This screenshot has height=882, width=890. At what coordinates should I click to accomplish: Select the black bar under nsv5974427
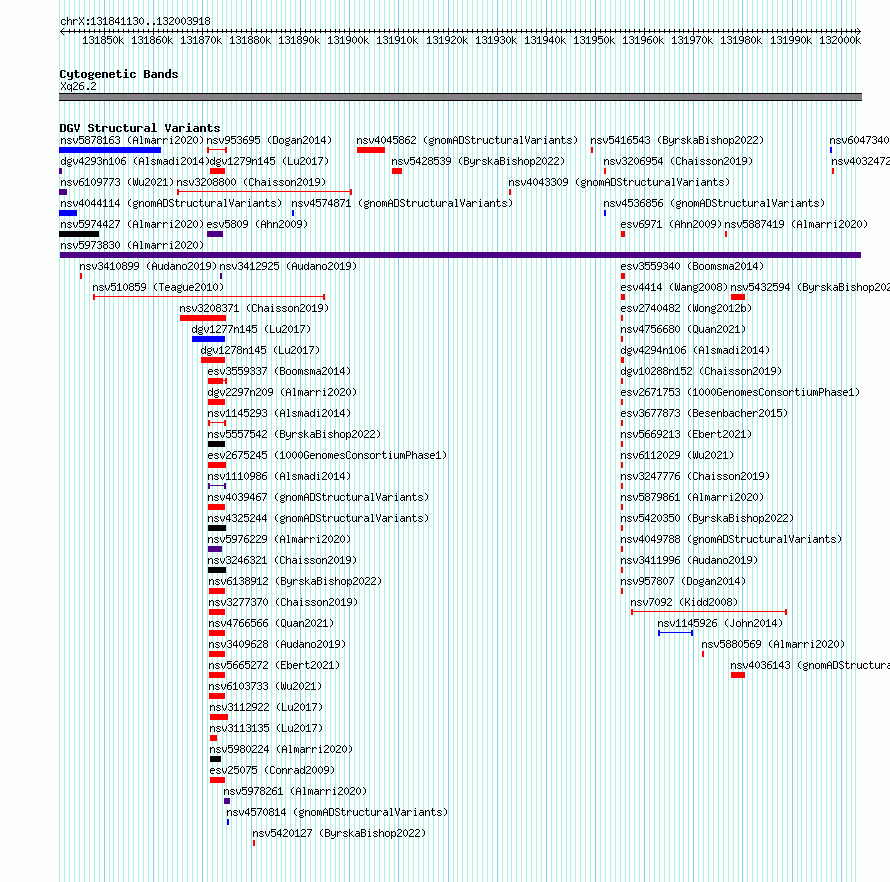79,234
